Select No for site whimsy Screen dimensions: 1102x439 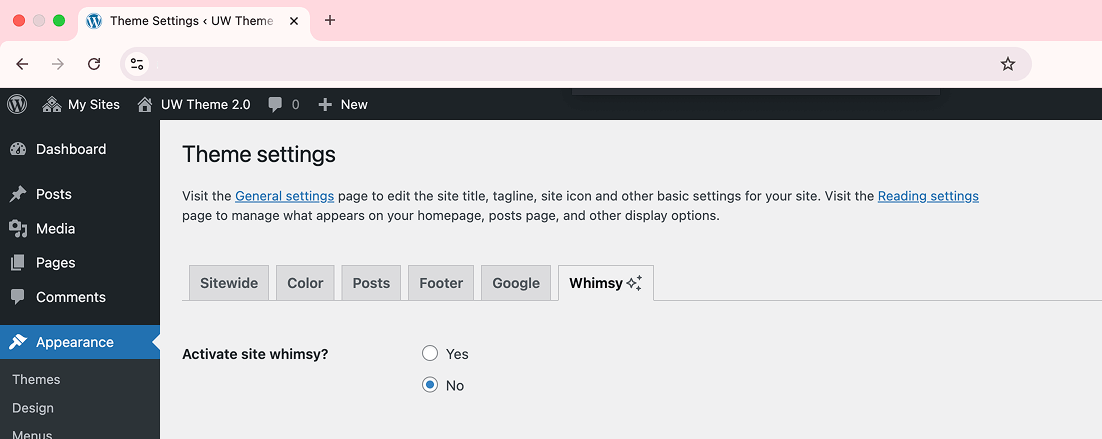click(x=430, y=385)
